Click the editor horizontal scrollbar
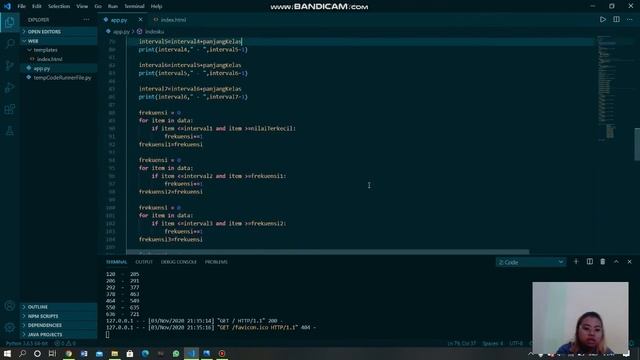Image resolution: width=640 pixels, height=360 pixels. pos(327,252)
